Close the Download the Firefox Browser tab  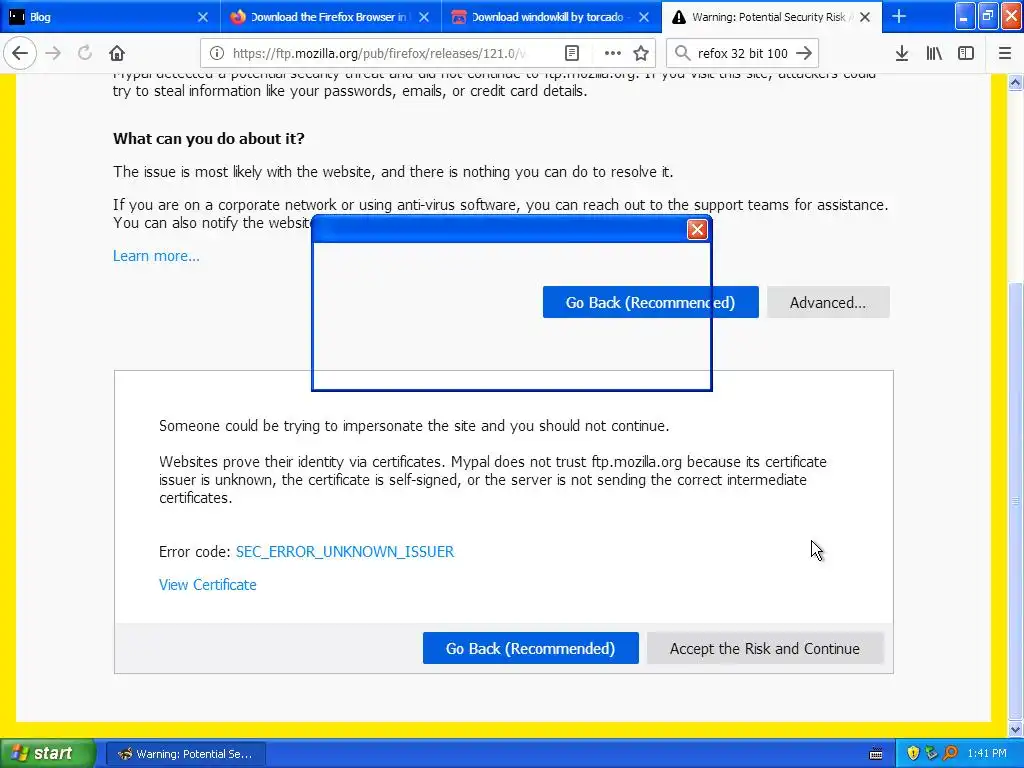tap(424, 17)
